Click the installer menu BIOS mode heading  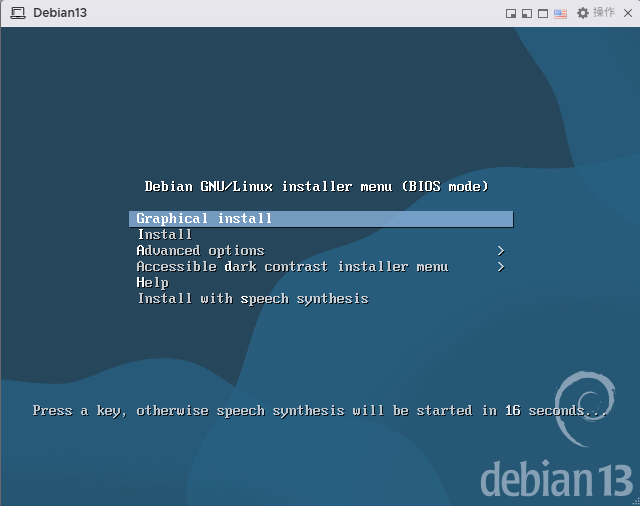click(316, 187)
